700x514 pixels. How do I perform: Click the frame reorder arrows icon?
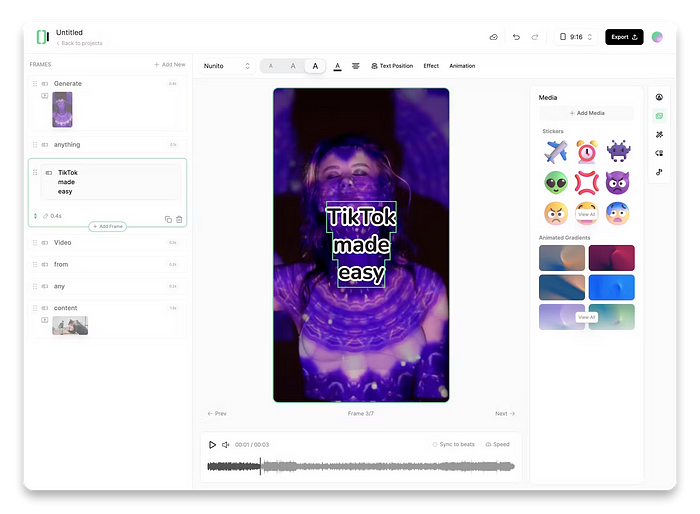click(x=35, y=216)
